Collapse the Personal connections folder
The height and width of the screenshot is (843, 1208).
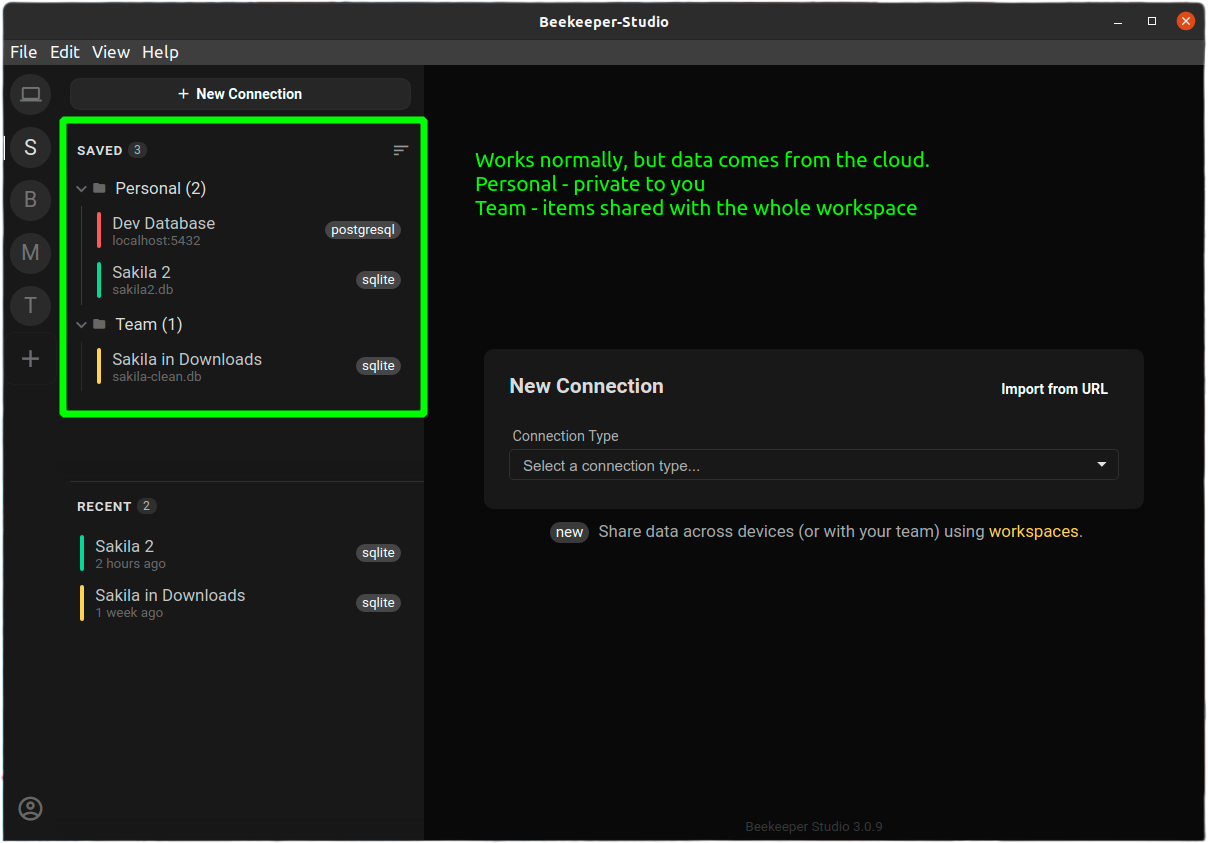tap(82, 188)
